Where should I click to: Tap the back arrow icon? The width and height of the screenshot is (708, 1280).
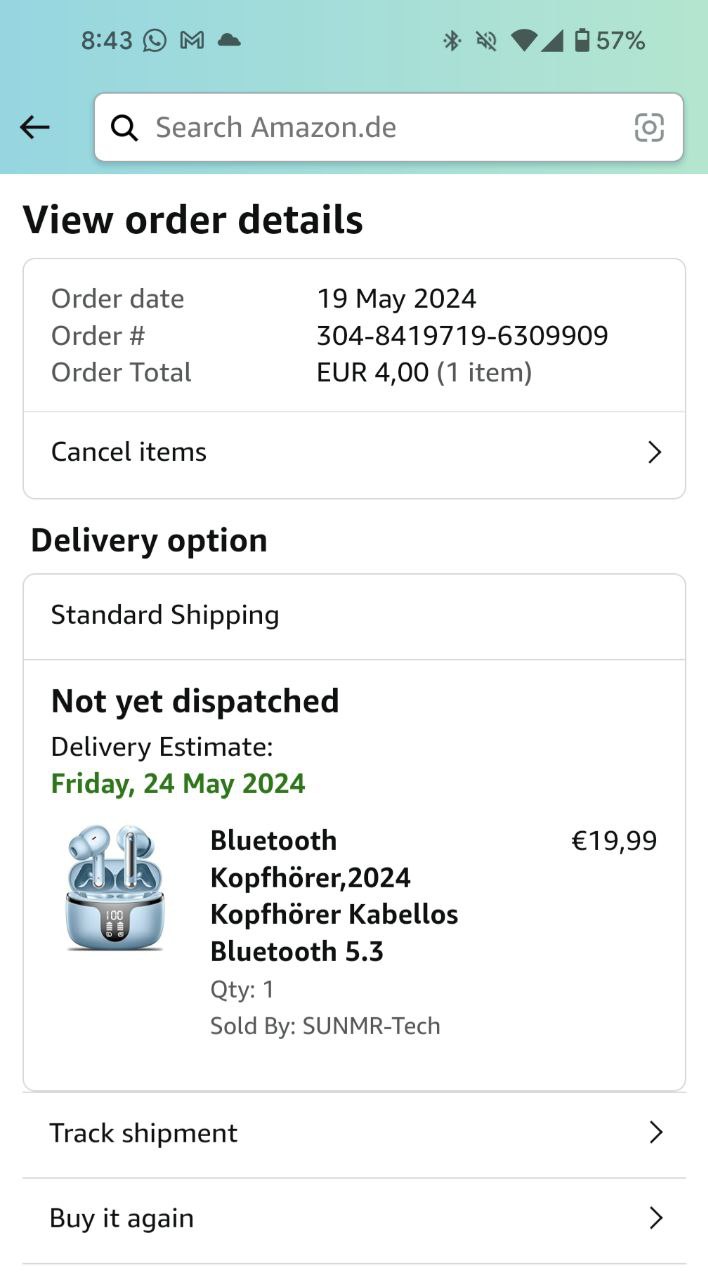pyautogui.click(x=35, y=127)
